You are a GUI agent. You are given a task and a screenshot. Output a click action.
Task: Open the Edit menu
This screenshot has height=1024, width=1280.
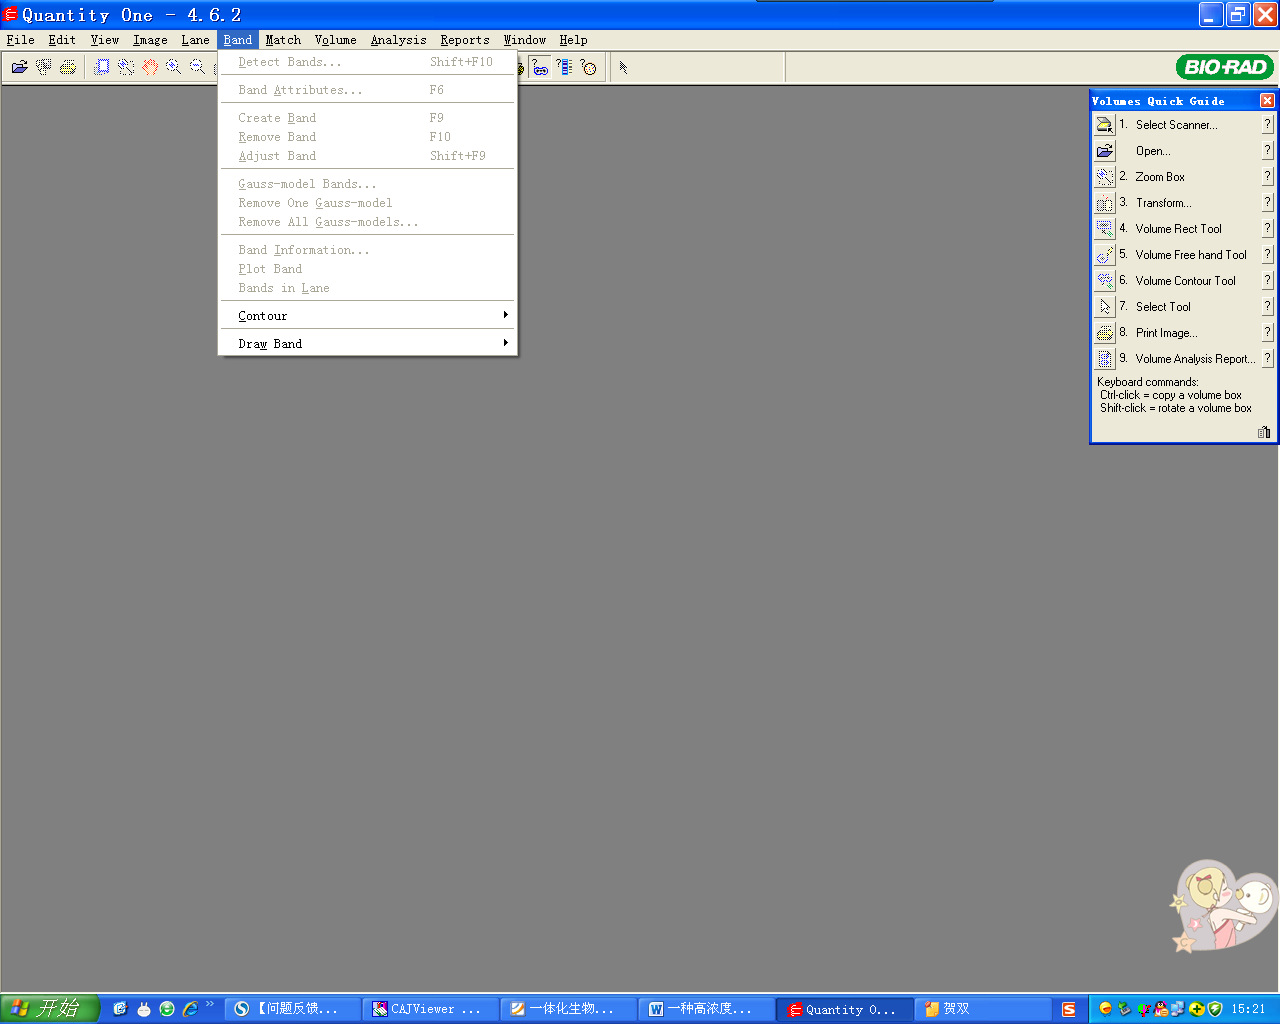coord(62,40)
